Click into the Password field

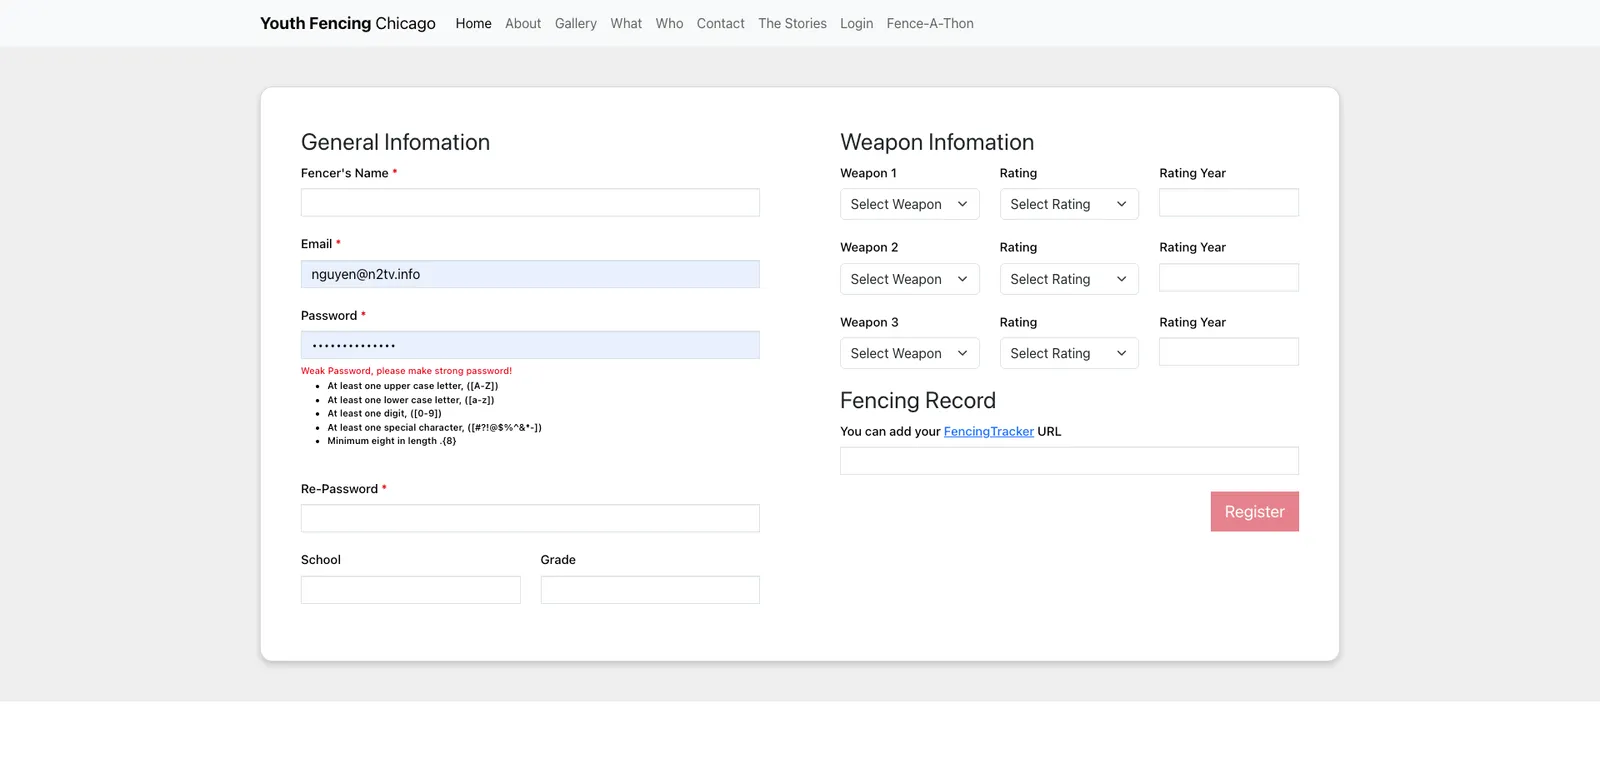(x=530, y=345)
